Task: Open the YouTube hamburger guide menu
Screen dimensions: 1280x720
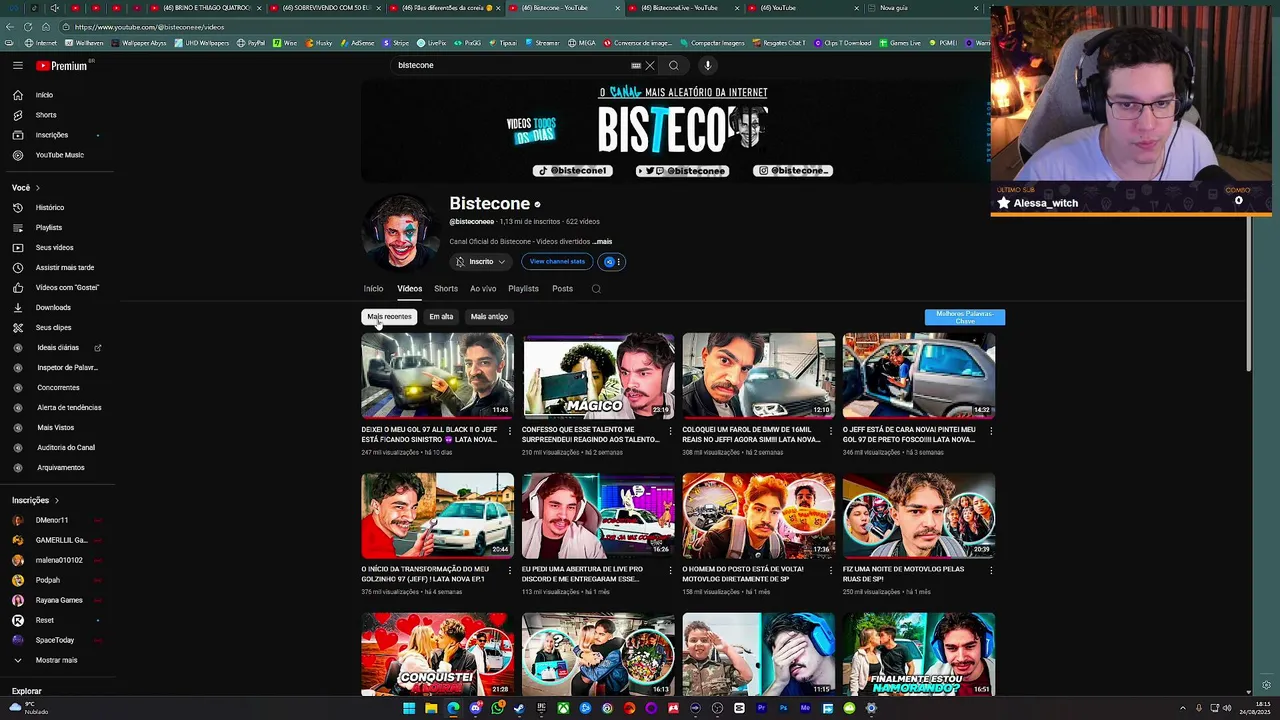Action: (17, 65)
